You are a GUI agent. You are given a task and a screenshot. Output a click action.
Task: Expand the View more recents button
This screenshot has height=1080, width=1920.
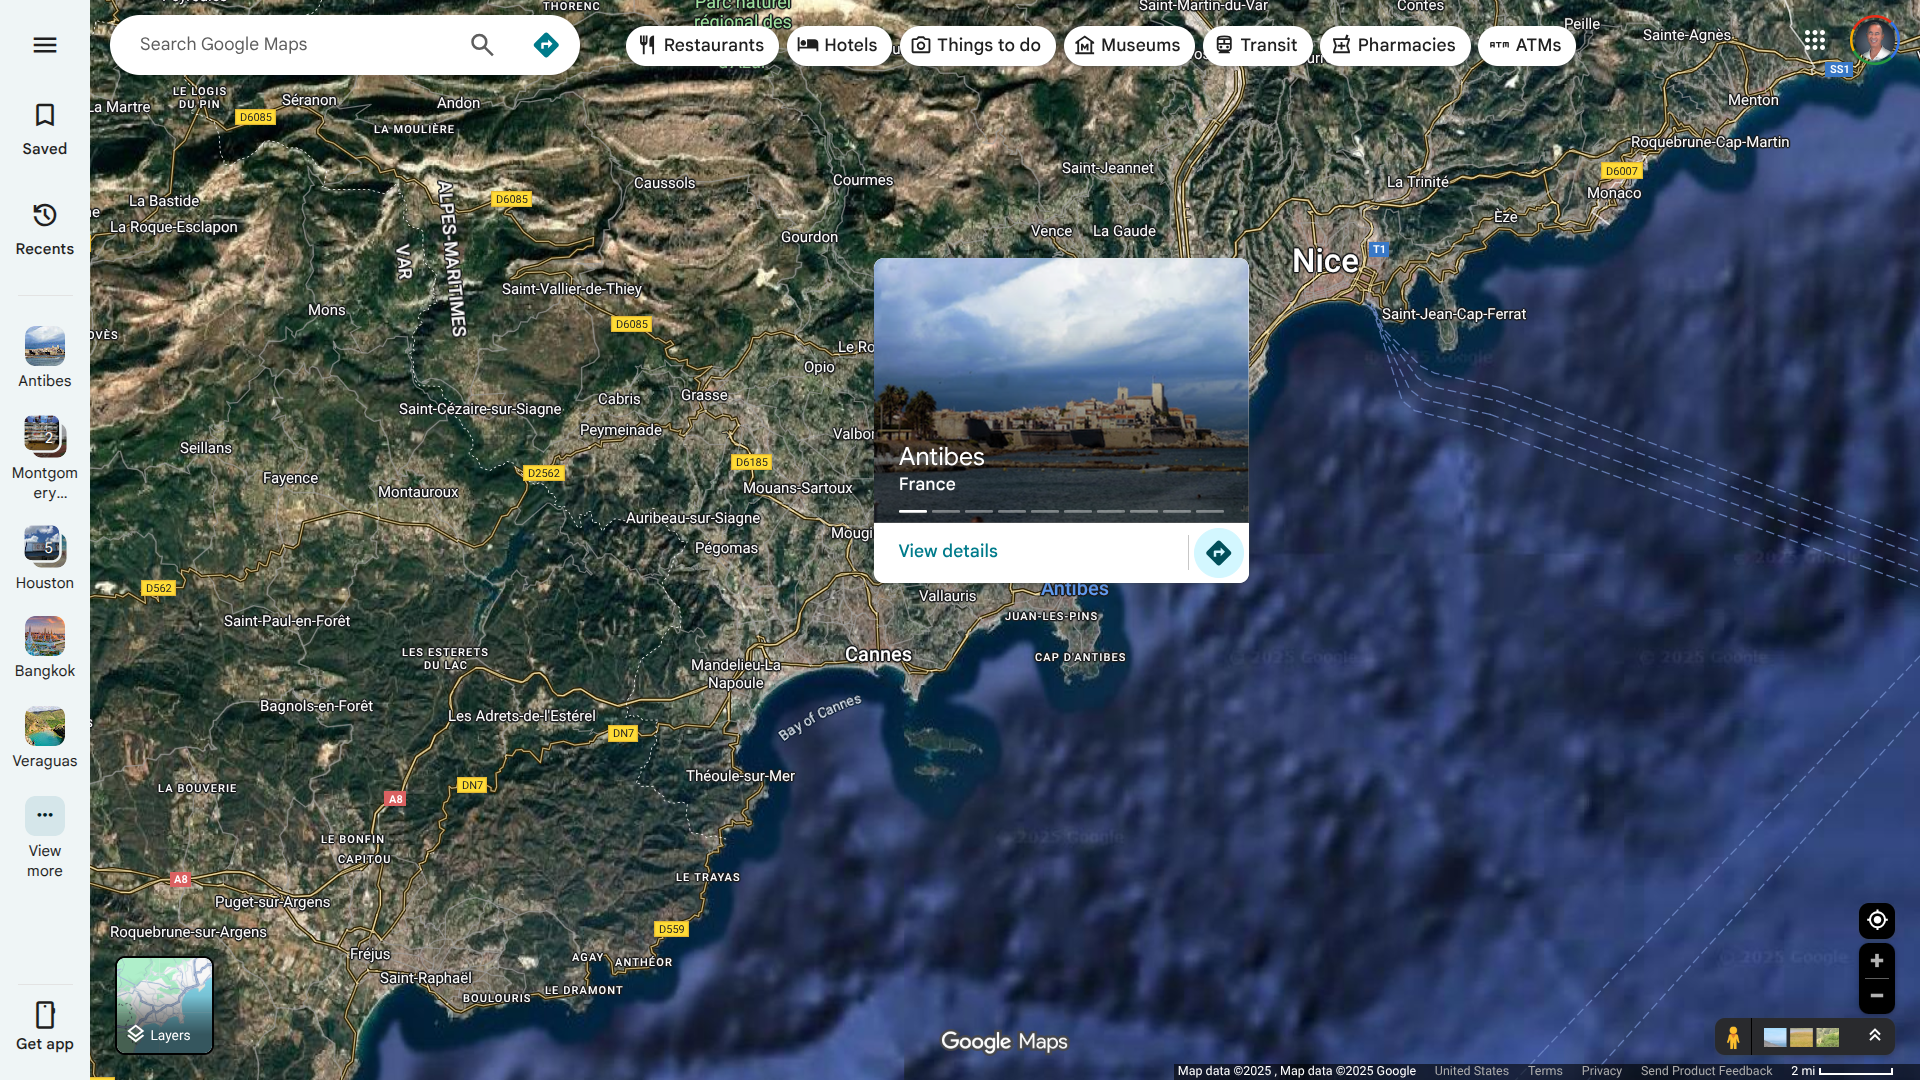click(x=45, y=836)
